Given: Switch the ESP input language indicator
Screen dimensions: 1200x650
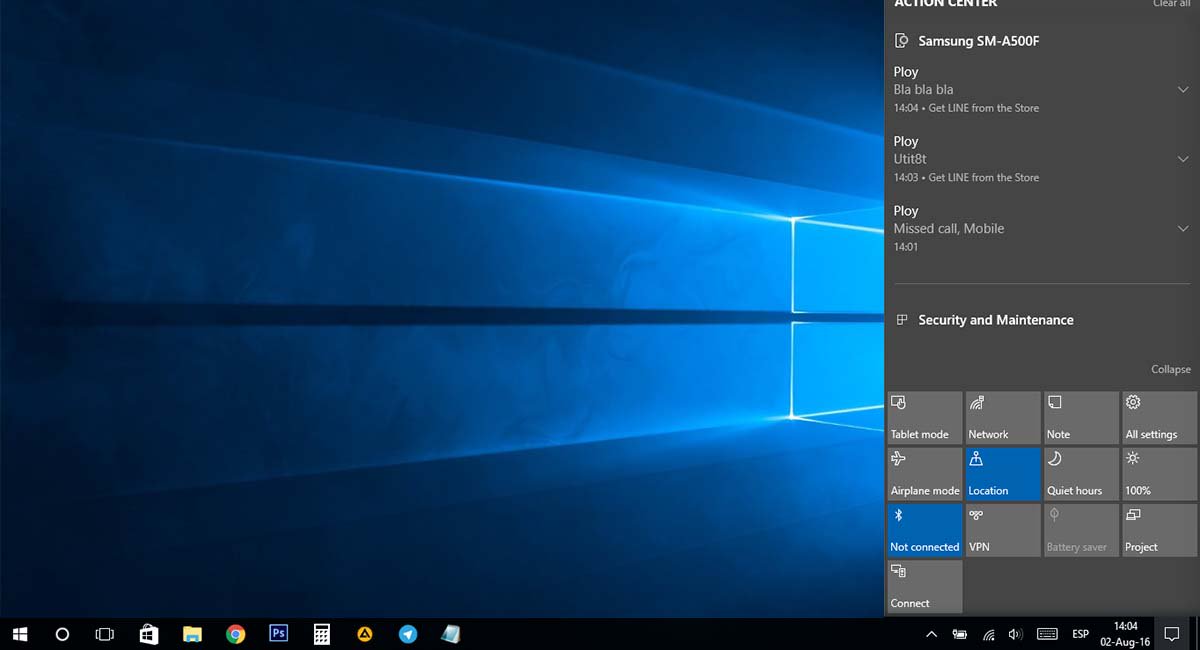Looking at the screenshot, I should coord(1081,634).
